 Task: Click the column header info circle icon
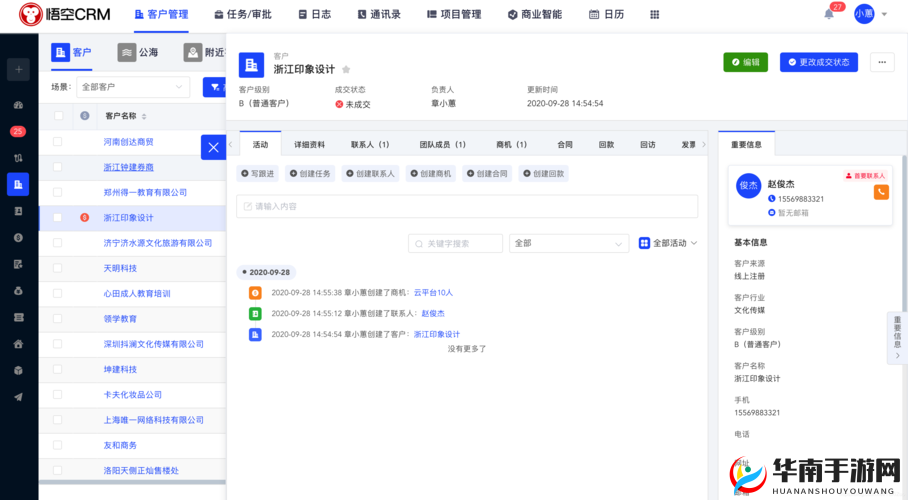[85, 116]
